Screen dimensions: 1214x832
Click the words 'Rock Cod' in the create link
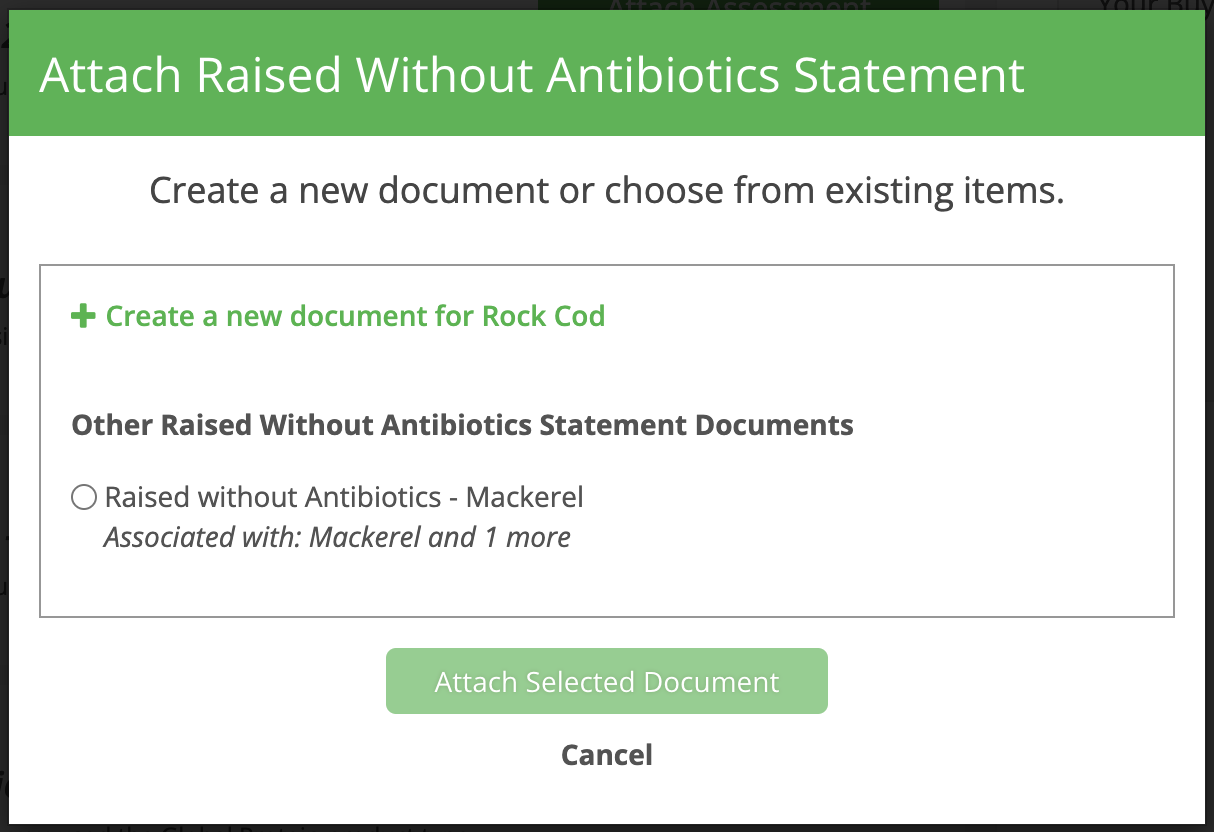pos(543,317)
